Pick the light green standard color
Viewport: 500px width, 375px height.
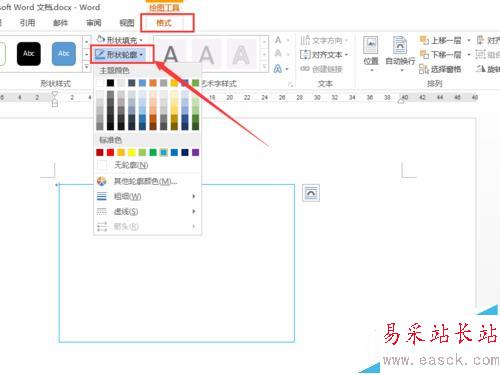[142, 152]
